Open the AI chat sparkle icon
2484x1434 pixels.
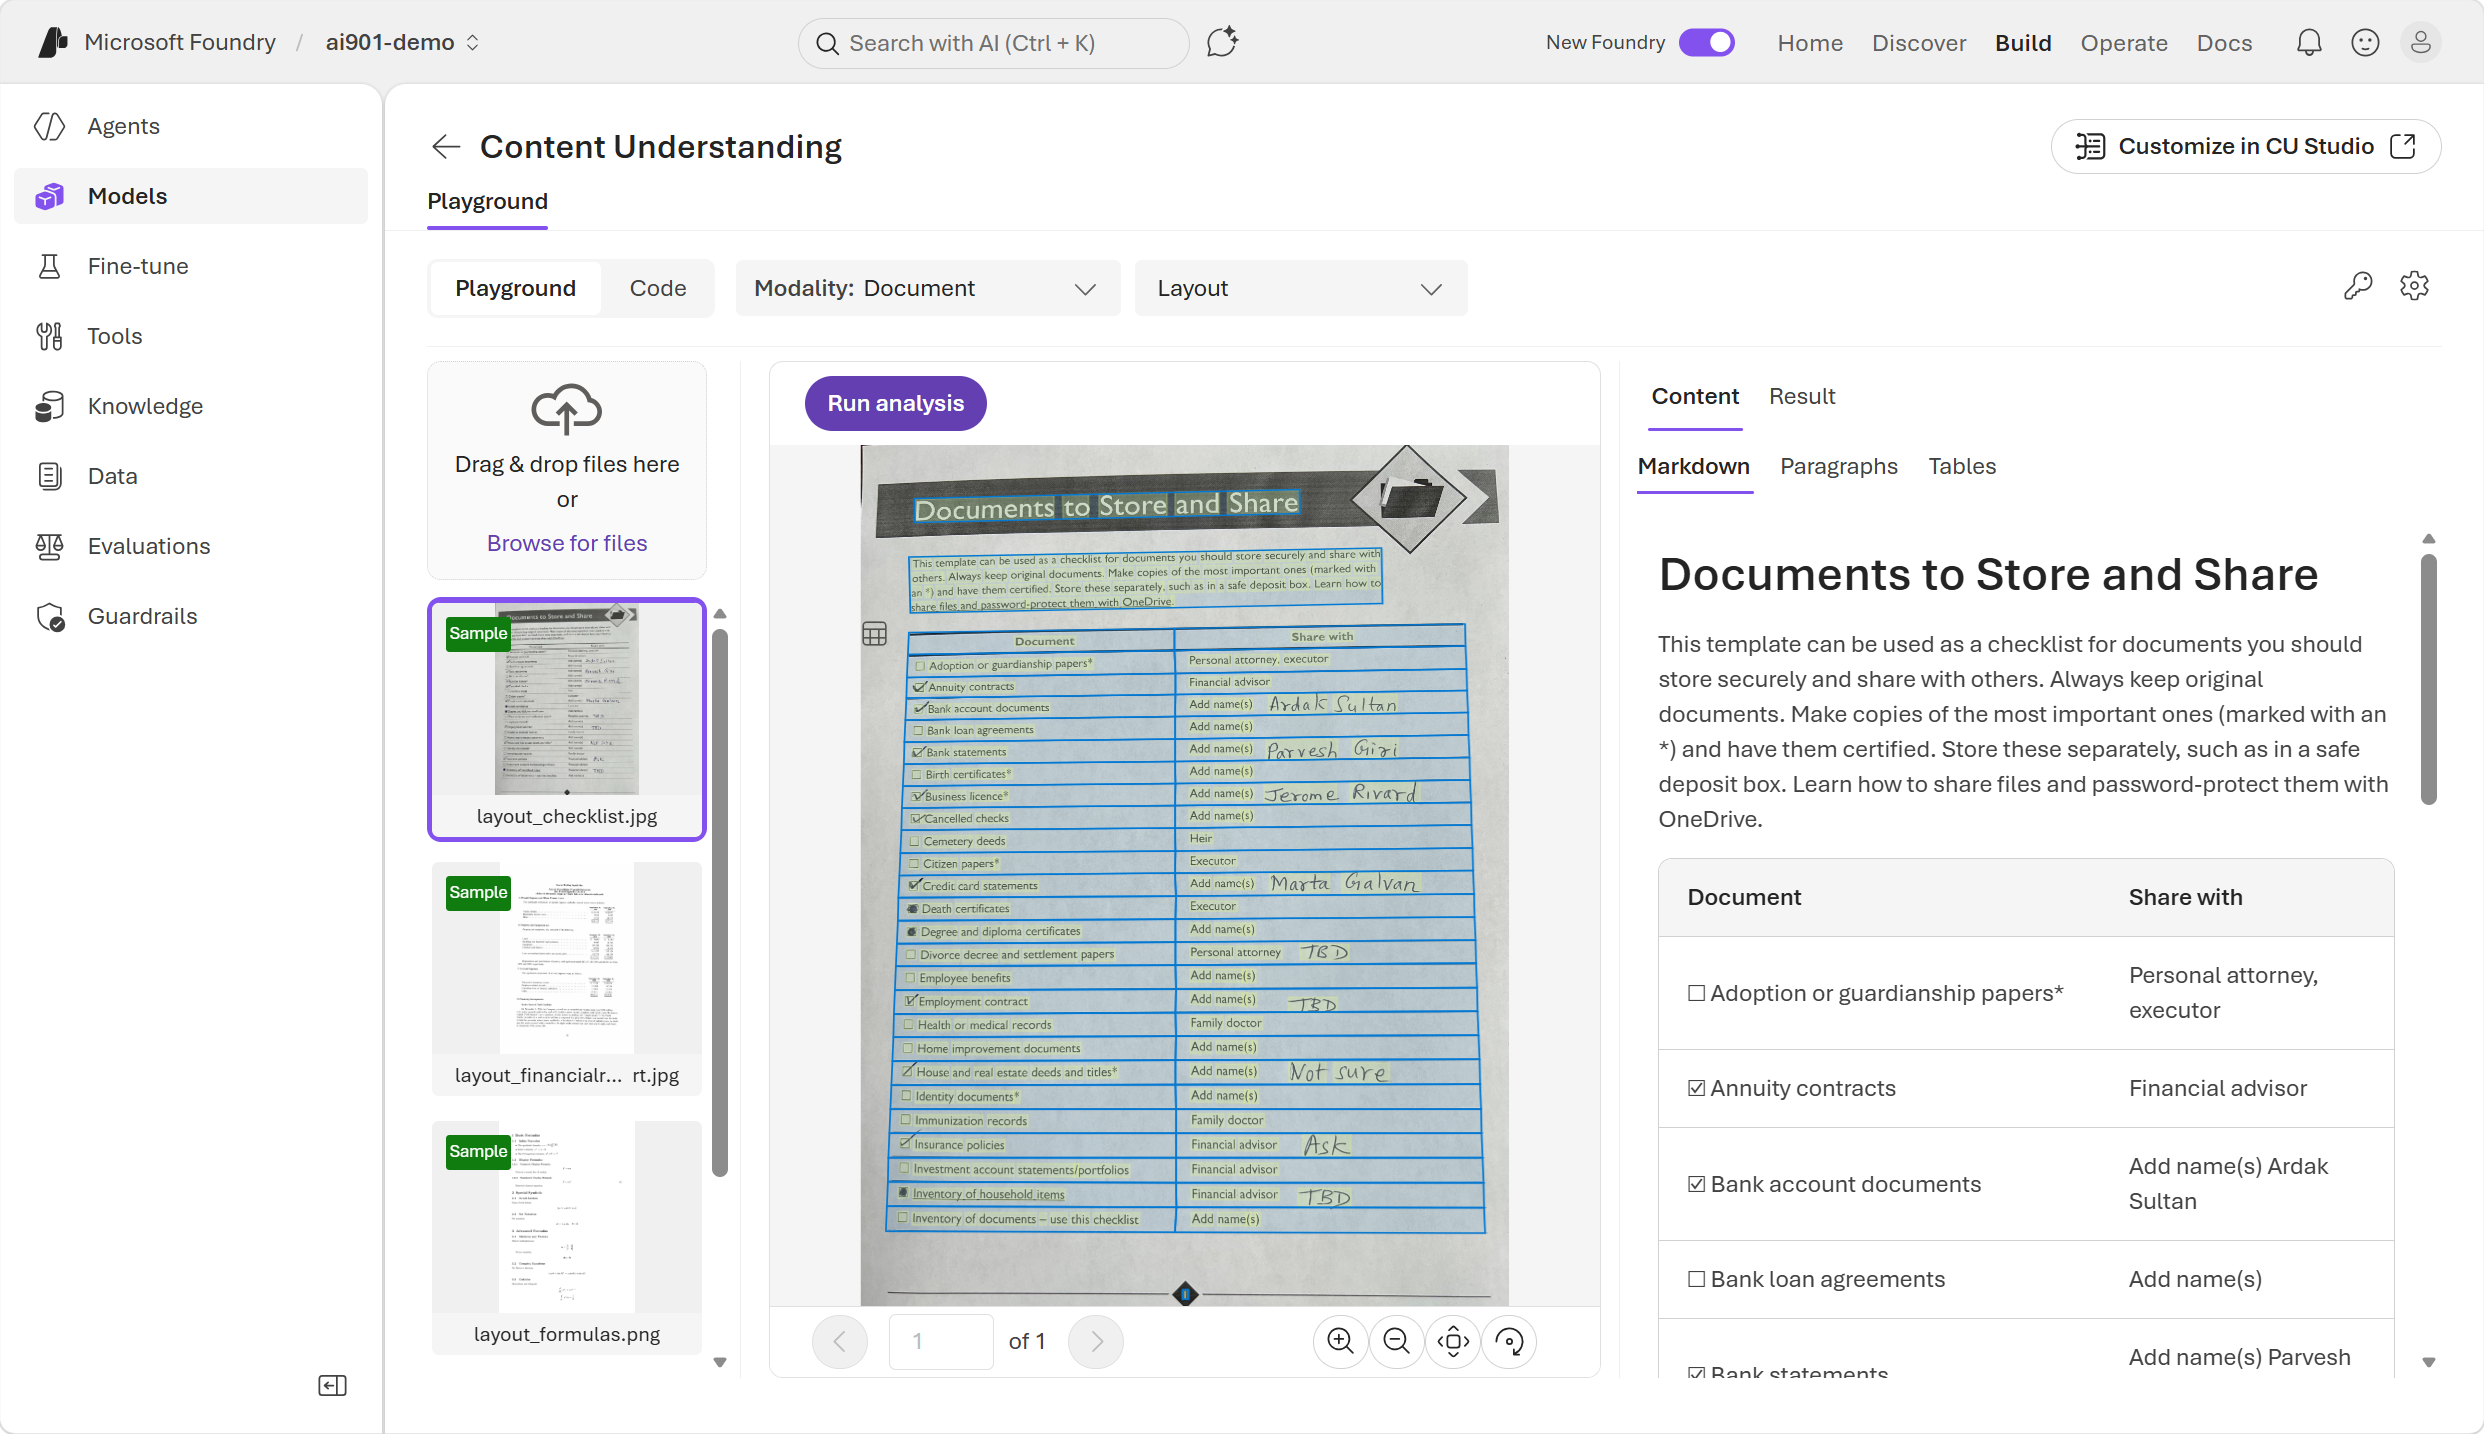point(1222,42)
